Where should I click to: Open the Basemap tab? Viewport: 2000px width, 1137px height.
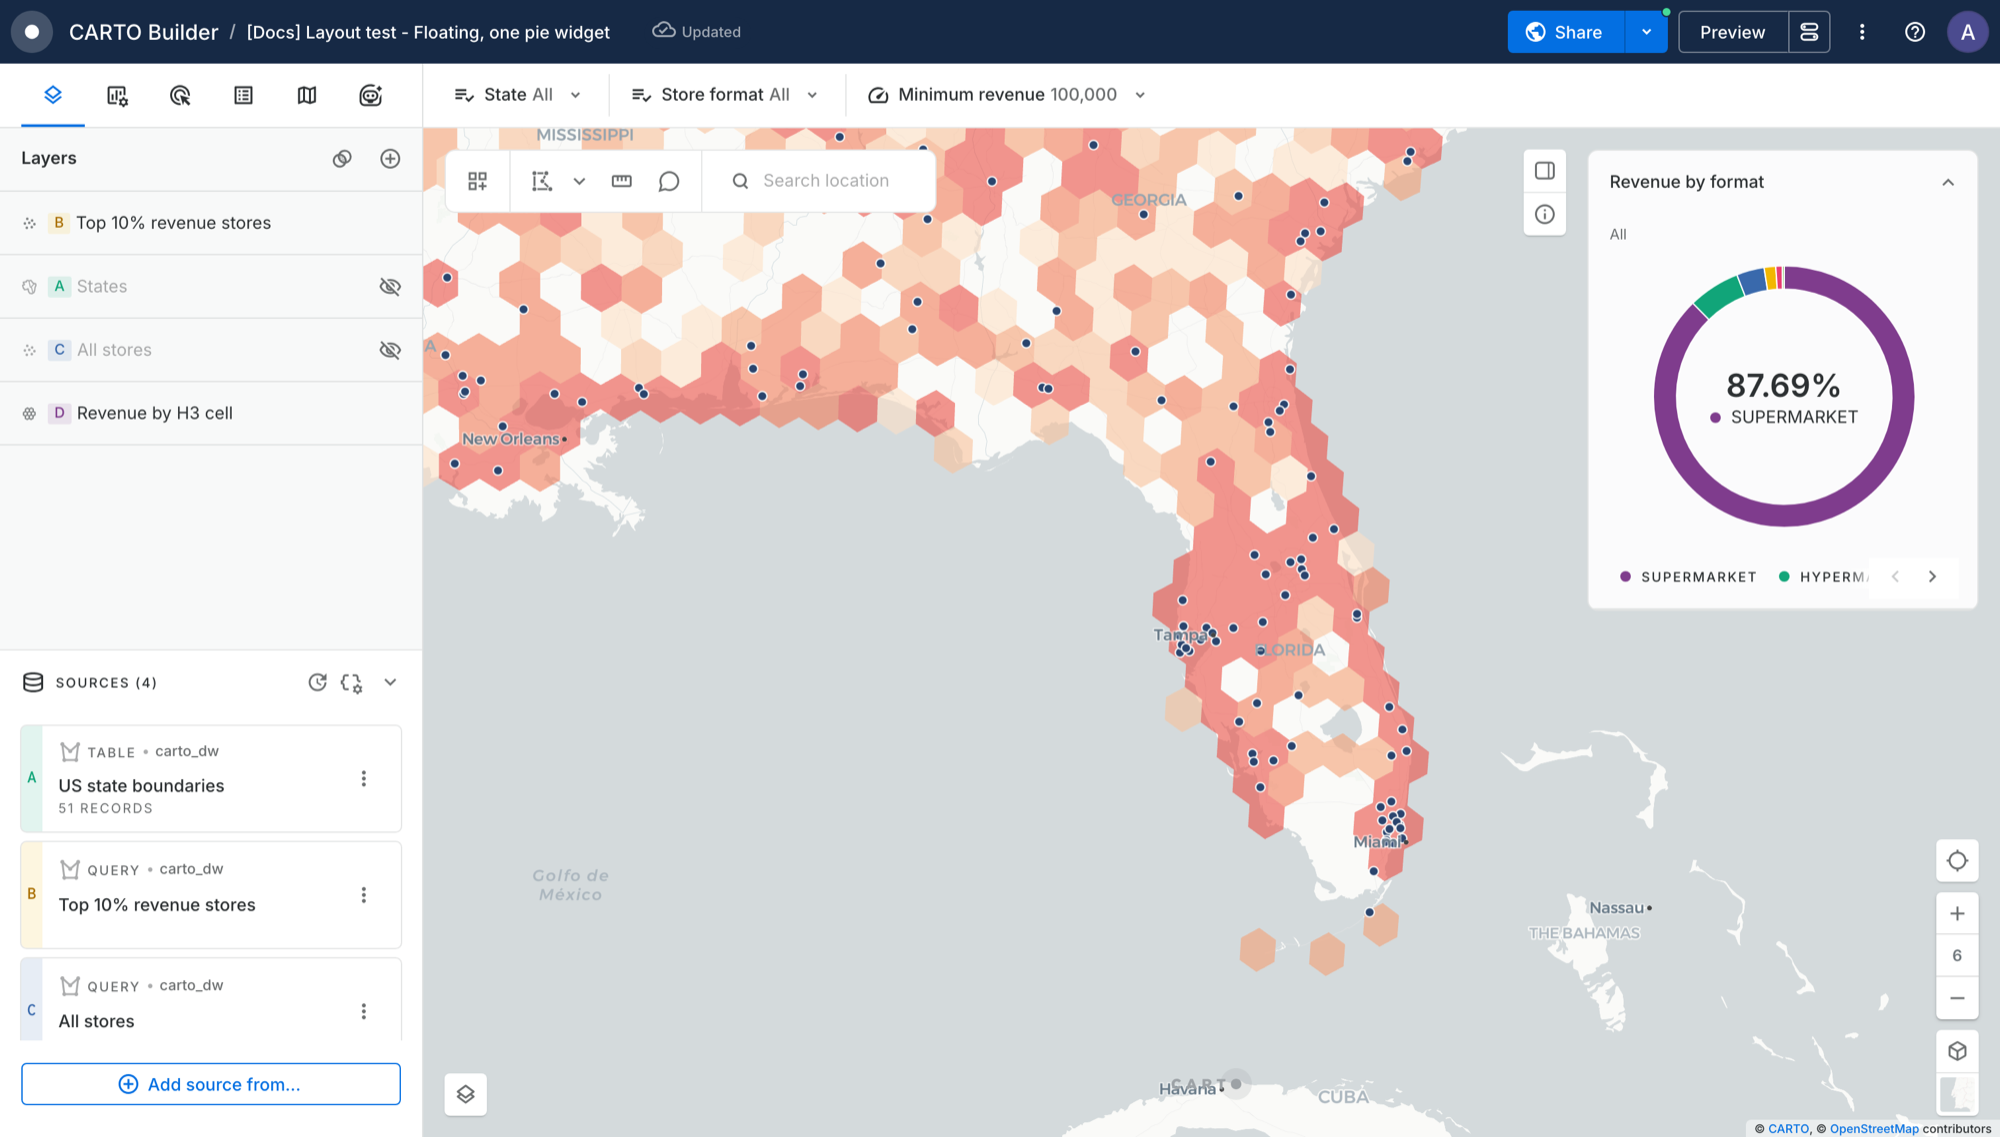coord(307,95)
